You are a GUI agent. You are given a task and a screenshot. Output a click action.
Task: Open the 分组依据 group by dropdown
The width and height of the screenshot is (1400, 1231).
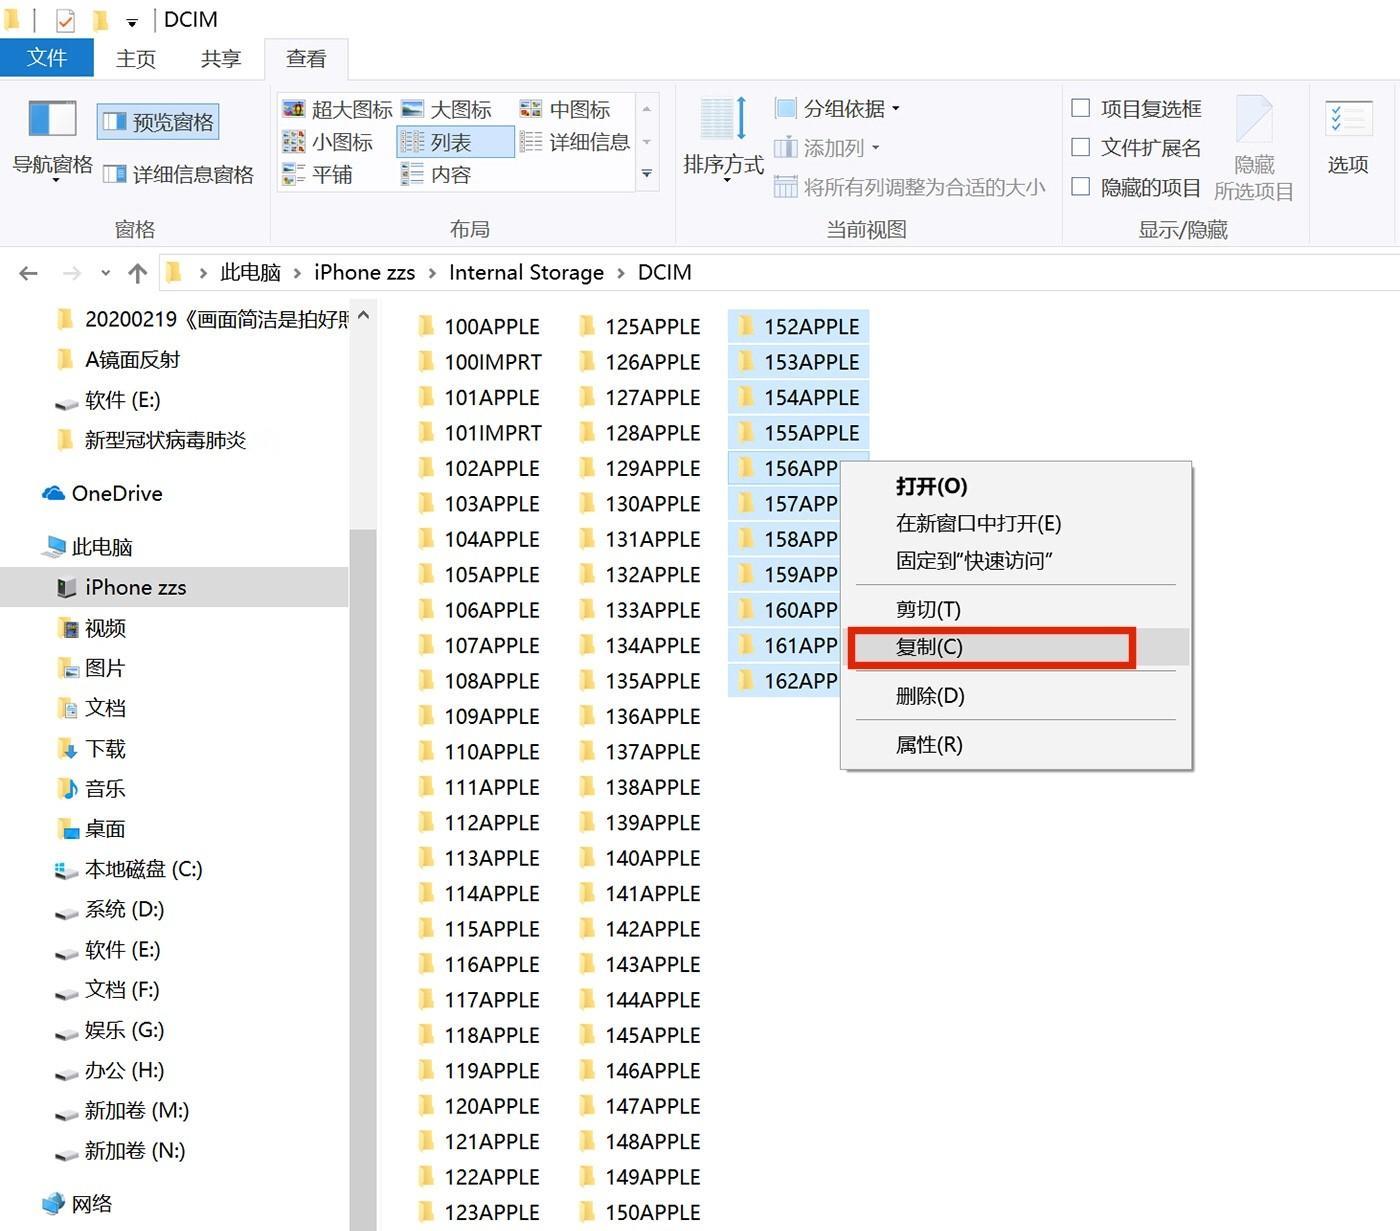[x=837, y=108]
